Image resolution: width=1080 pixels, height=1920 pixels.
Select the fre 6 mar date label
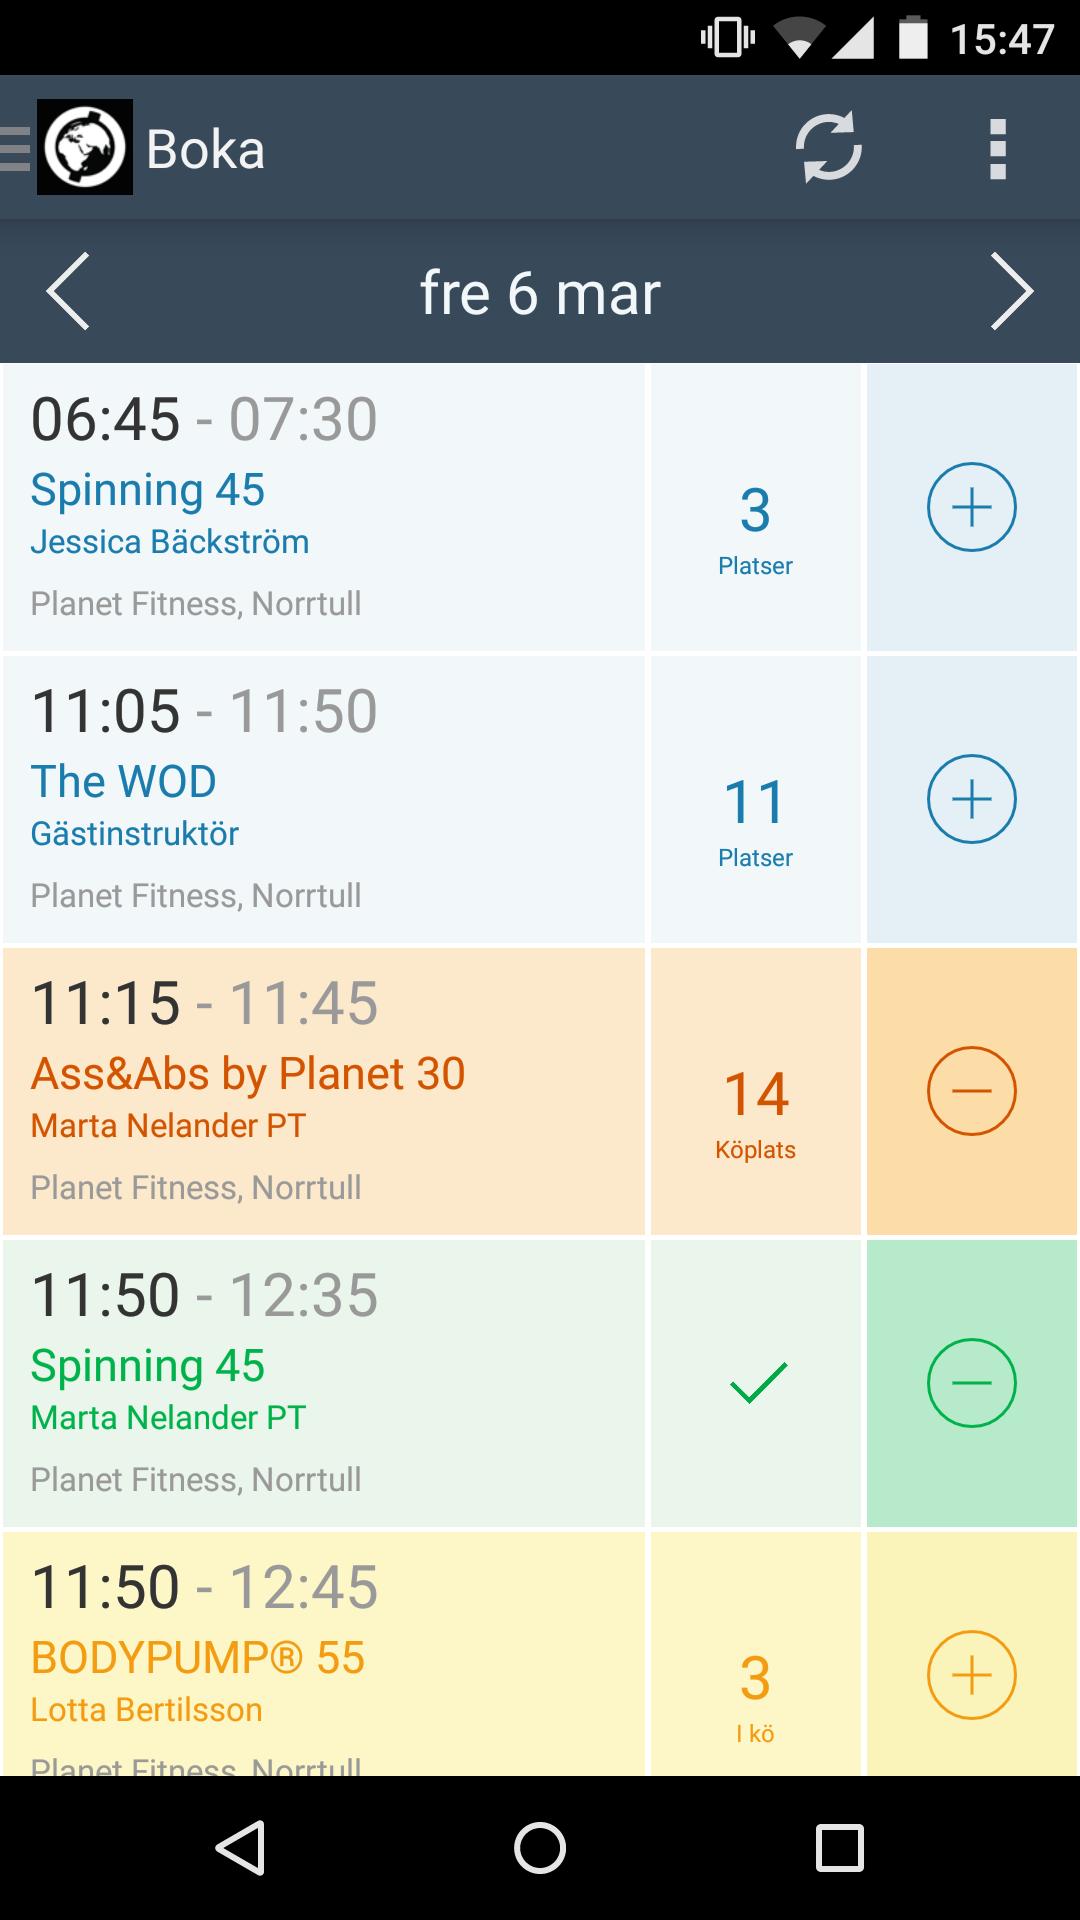point(540,293)
